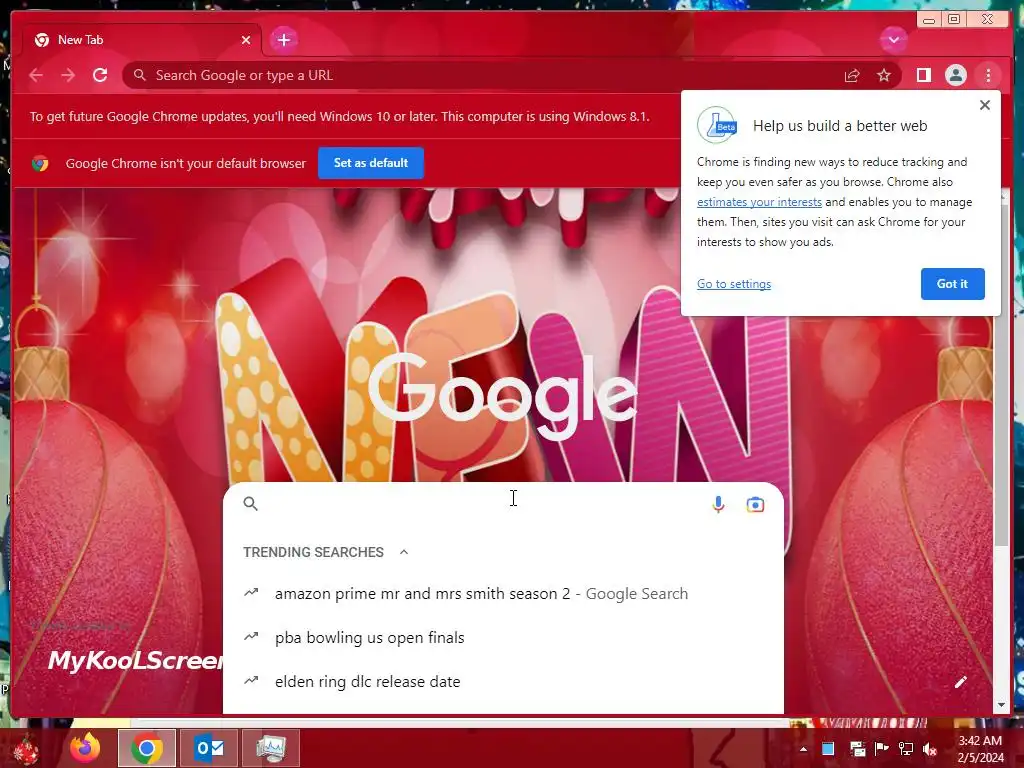
Task: Bookmark this tab with the star icon
Action: click(x=884, y=76)
